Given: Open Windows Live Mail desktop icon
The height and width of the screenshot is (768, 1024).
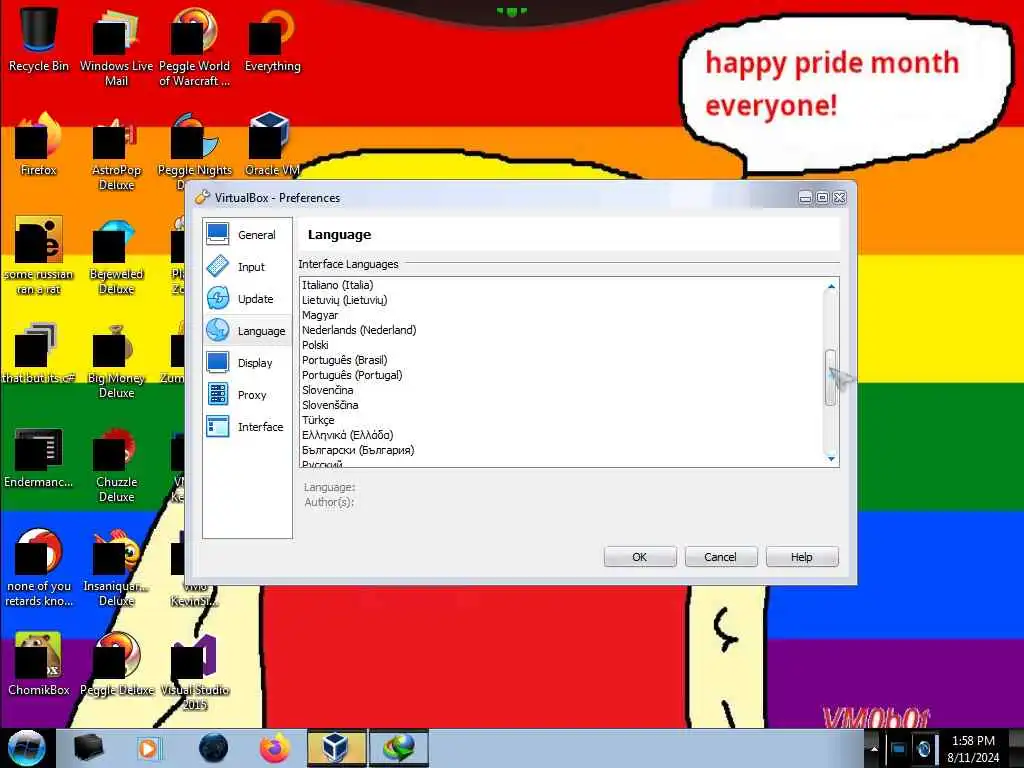Looking at the screenshot, I should (x=116, y=47).
